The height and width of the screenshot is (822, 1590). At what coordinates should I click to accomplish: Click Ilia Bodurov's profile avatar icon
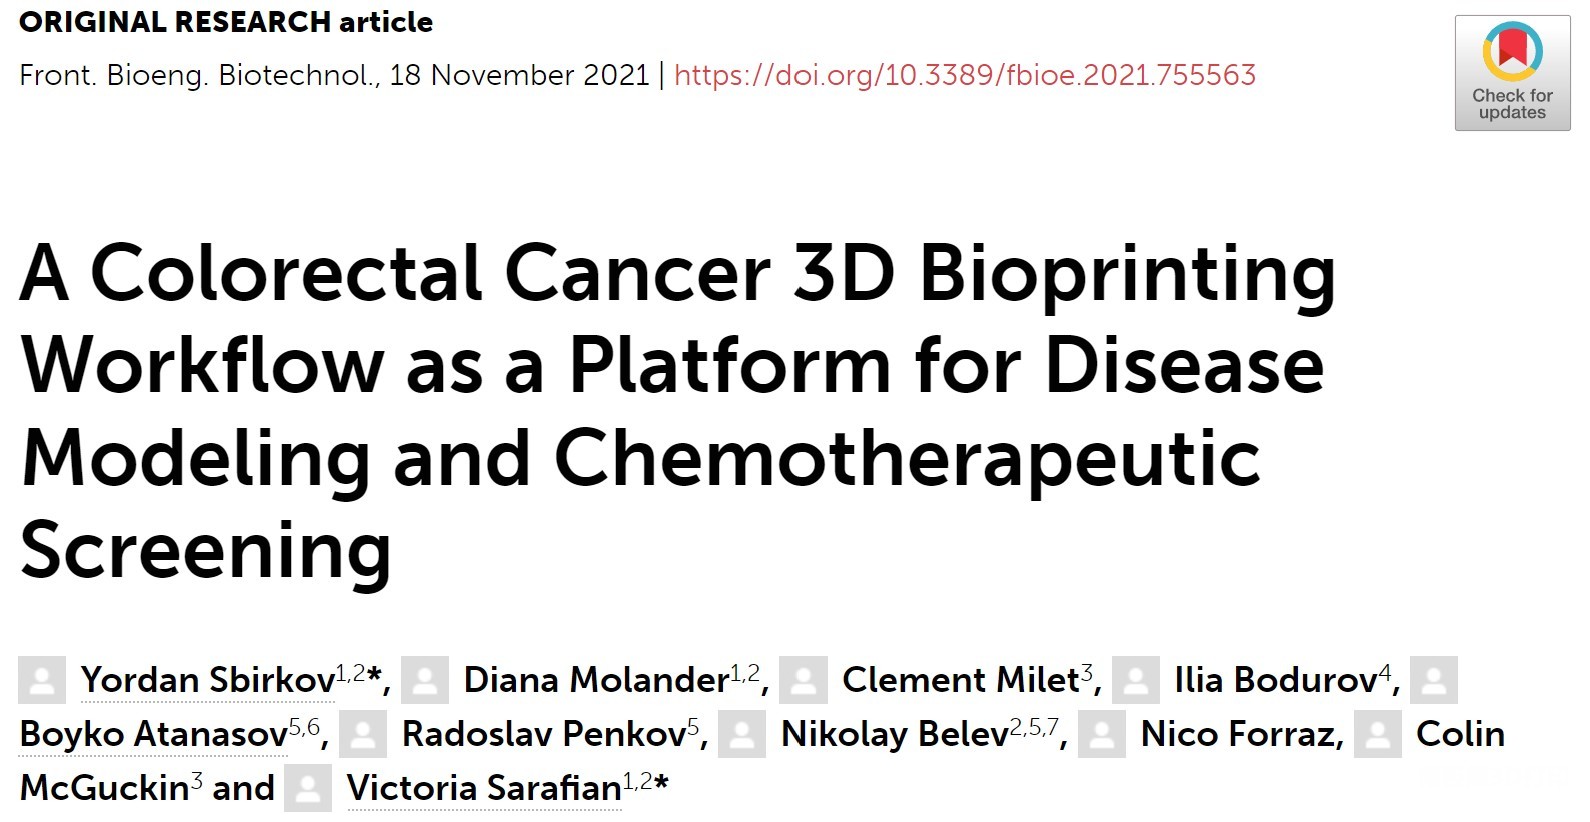[1136, 680]
